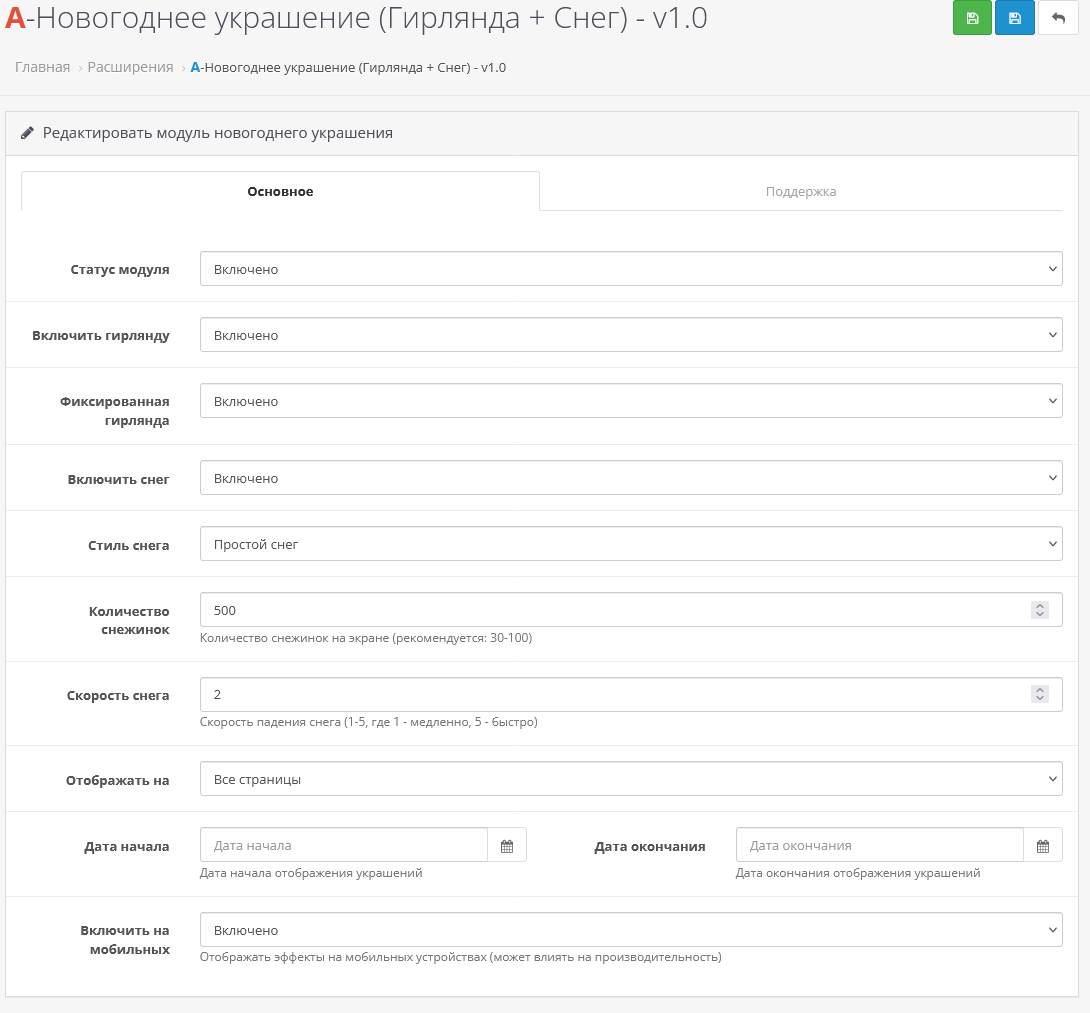Viewport: 1090px width, 1013px height.
Task: Open calendar picker for Дата окончания
Action: point(1043,846)
